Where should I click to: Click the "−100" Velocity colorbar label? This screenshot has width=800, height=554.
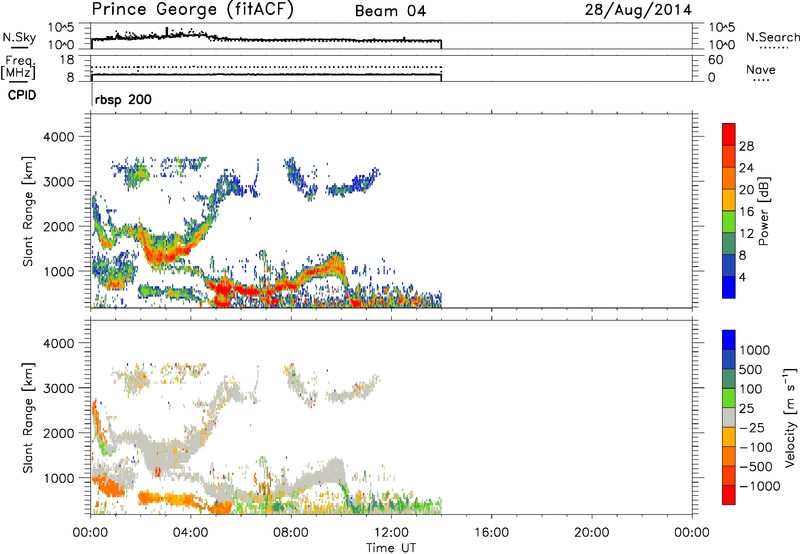click(756, 447)
